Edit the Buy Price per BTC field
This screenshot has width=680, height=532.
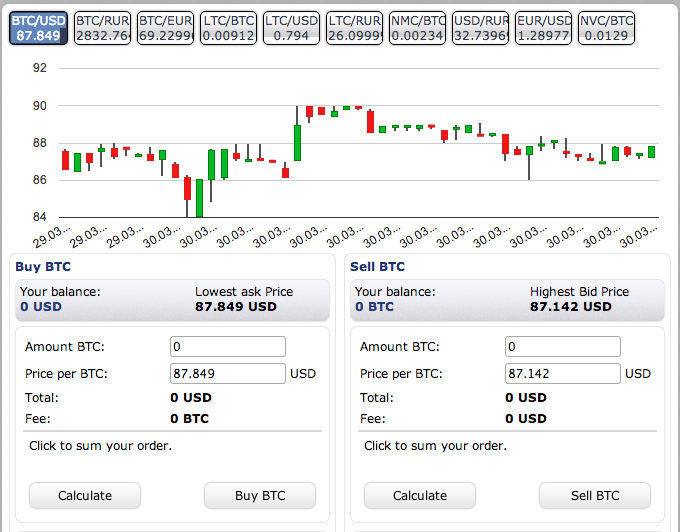tap(228, 373)
